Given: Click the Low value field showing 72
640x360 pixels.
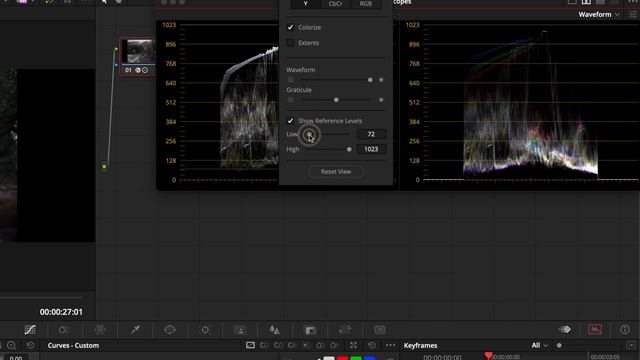Looking at the screenshot, I should [x=371, y=134].
